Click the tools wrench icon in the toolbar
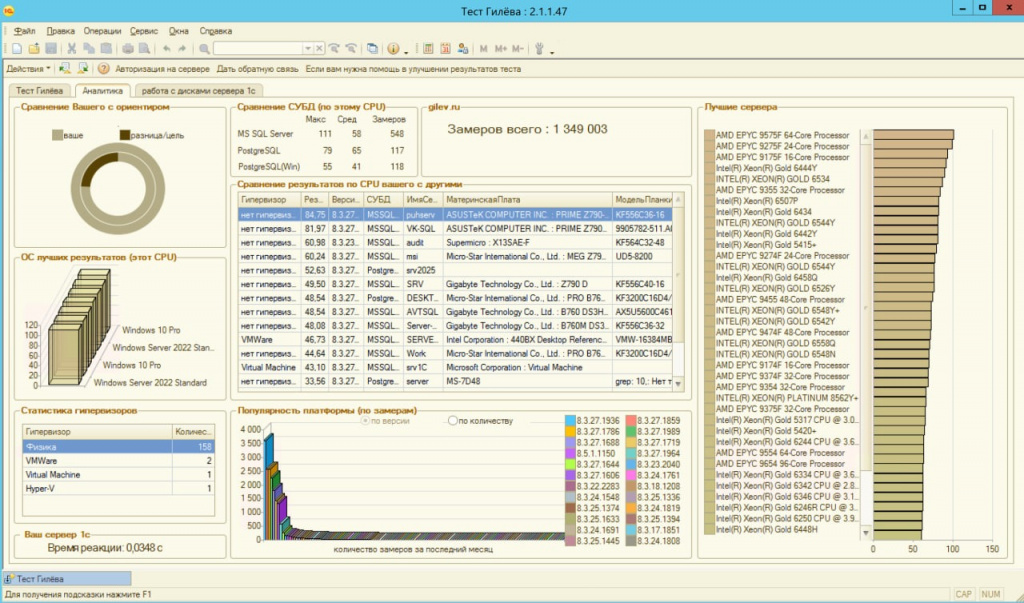 pyautogui.click(x=539, y=48)
